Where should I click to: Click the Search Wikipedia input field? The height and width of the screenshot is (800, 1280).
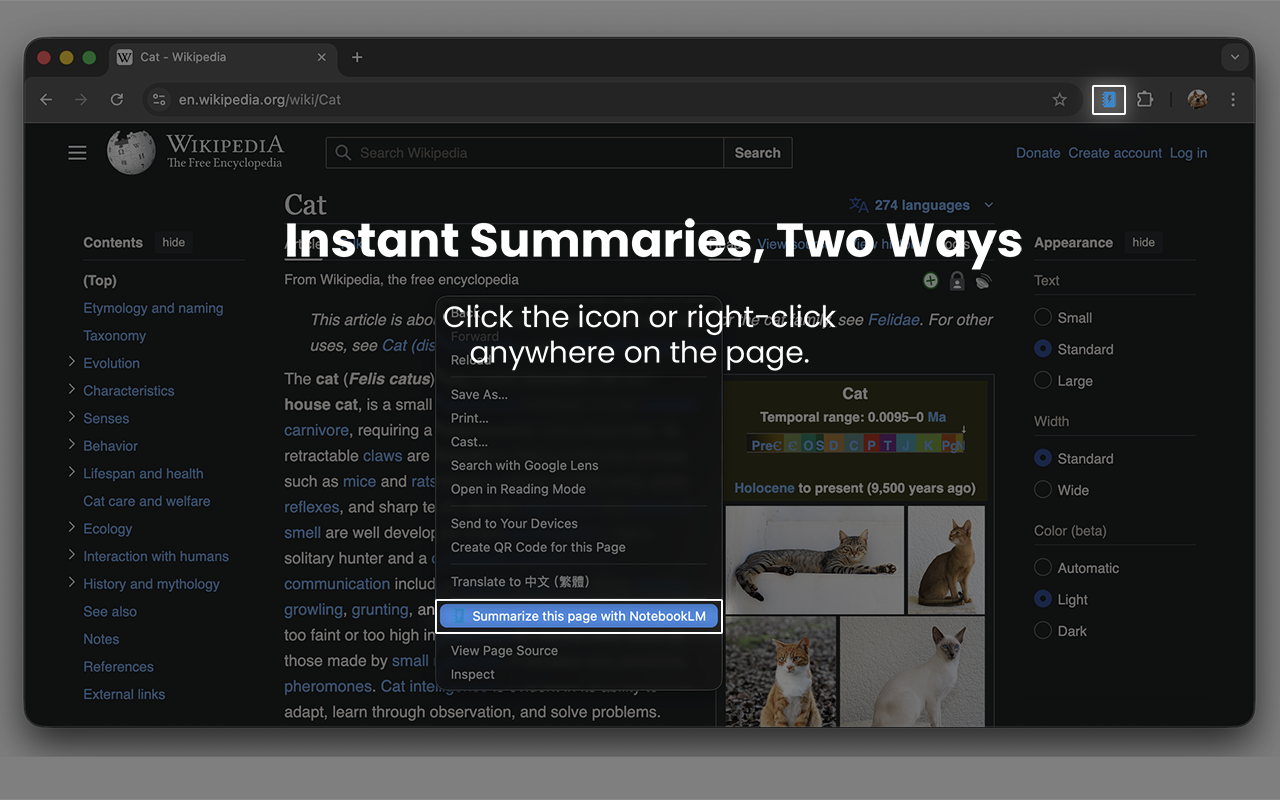525,153
